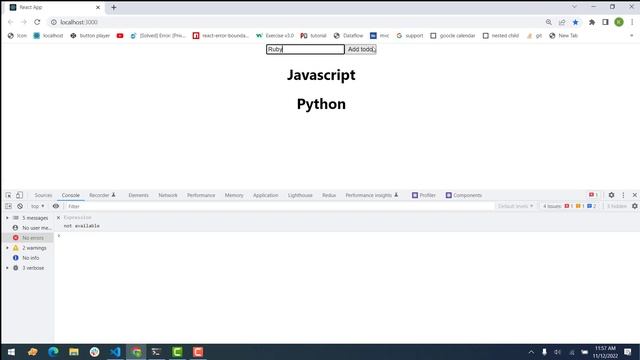Click the Python todo heading
This screenshot has height=360, width=640.
(321, 104)
